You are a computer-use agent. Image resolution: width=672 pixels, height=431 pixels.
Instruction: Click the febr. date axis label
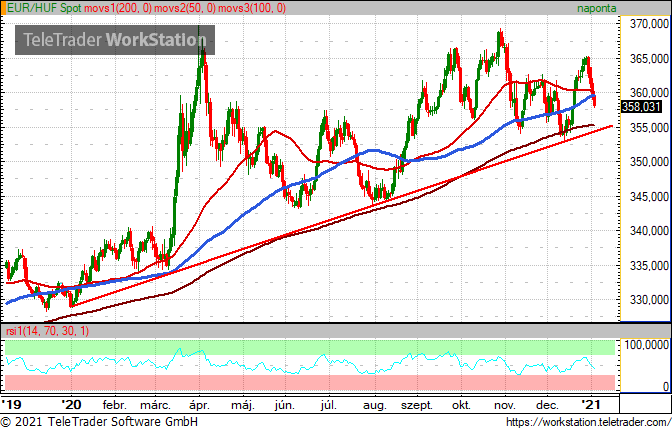click(114, 405)
